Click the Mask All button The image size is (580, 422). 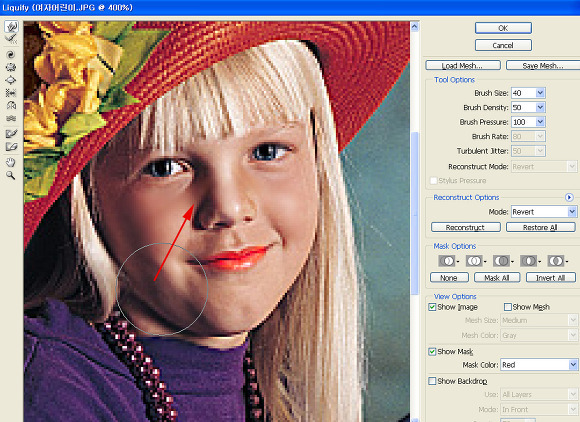point(497,277)
